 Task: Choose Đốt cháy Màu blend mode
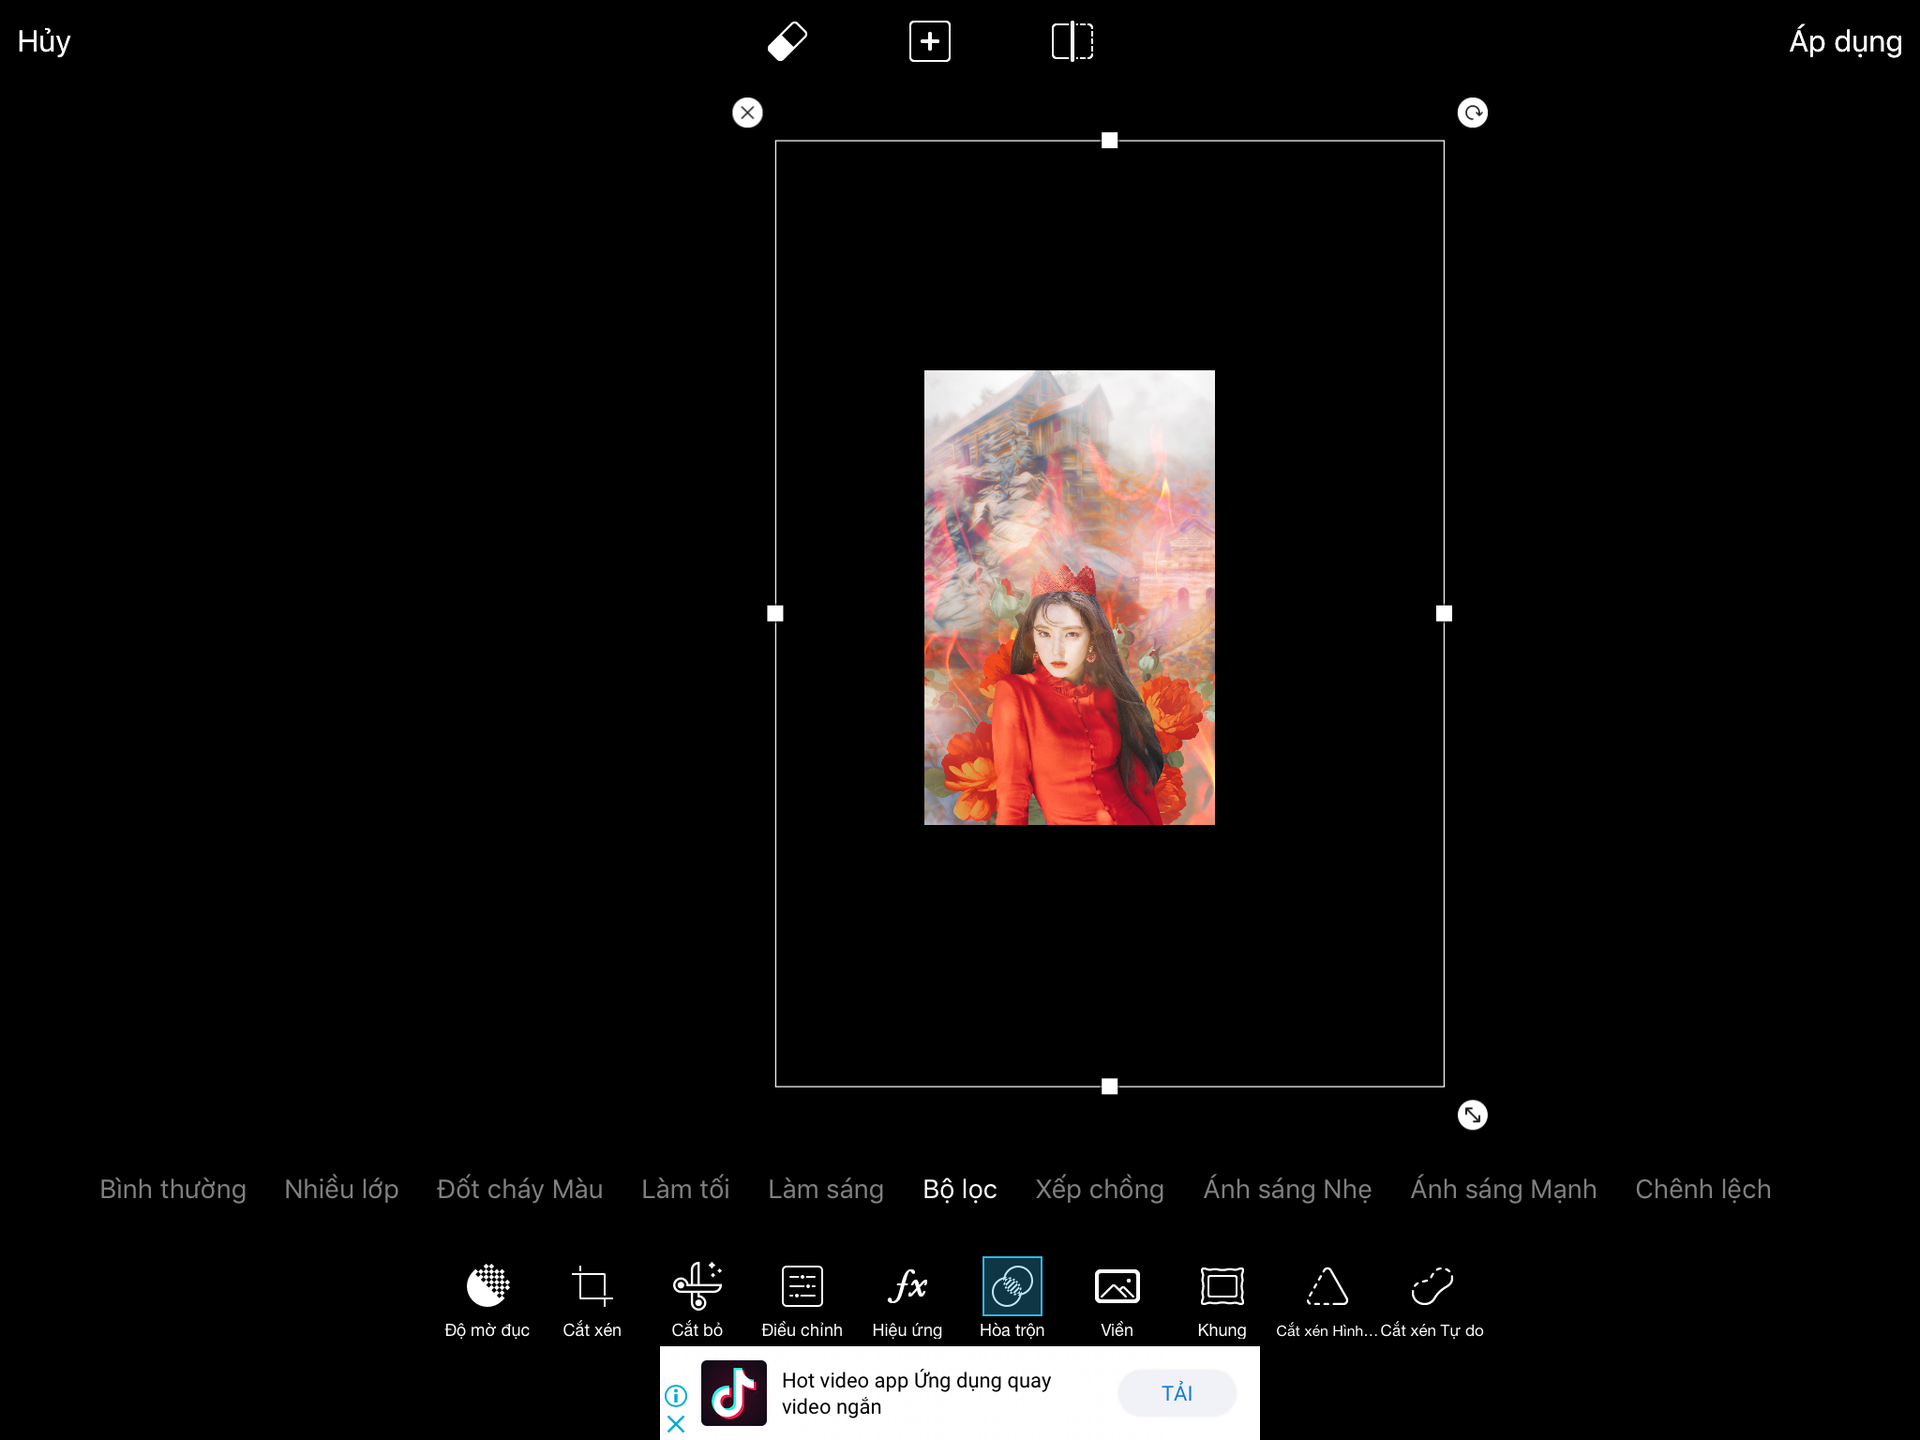[520, 1189]
